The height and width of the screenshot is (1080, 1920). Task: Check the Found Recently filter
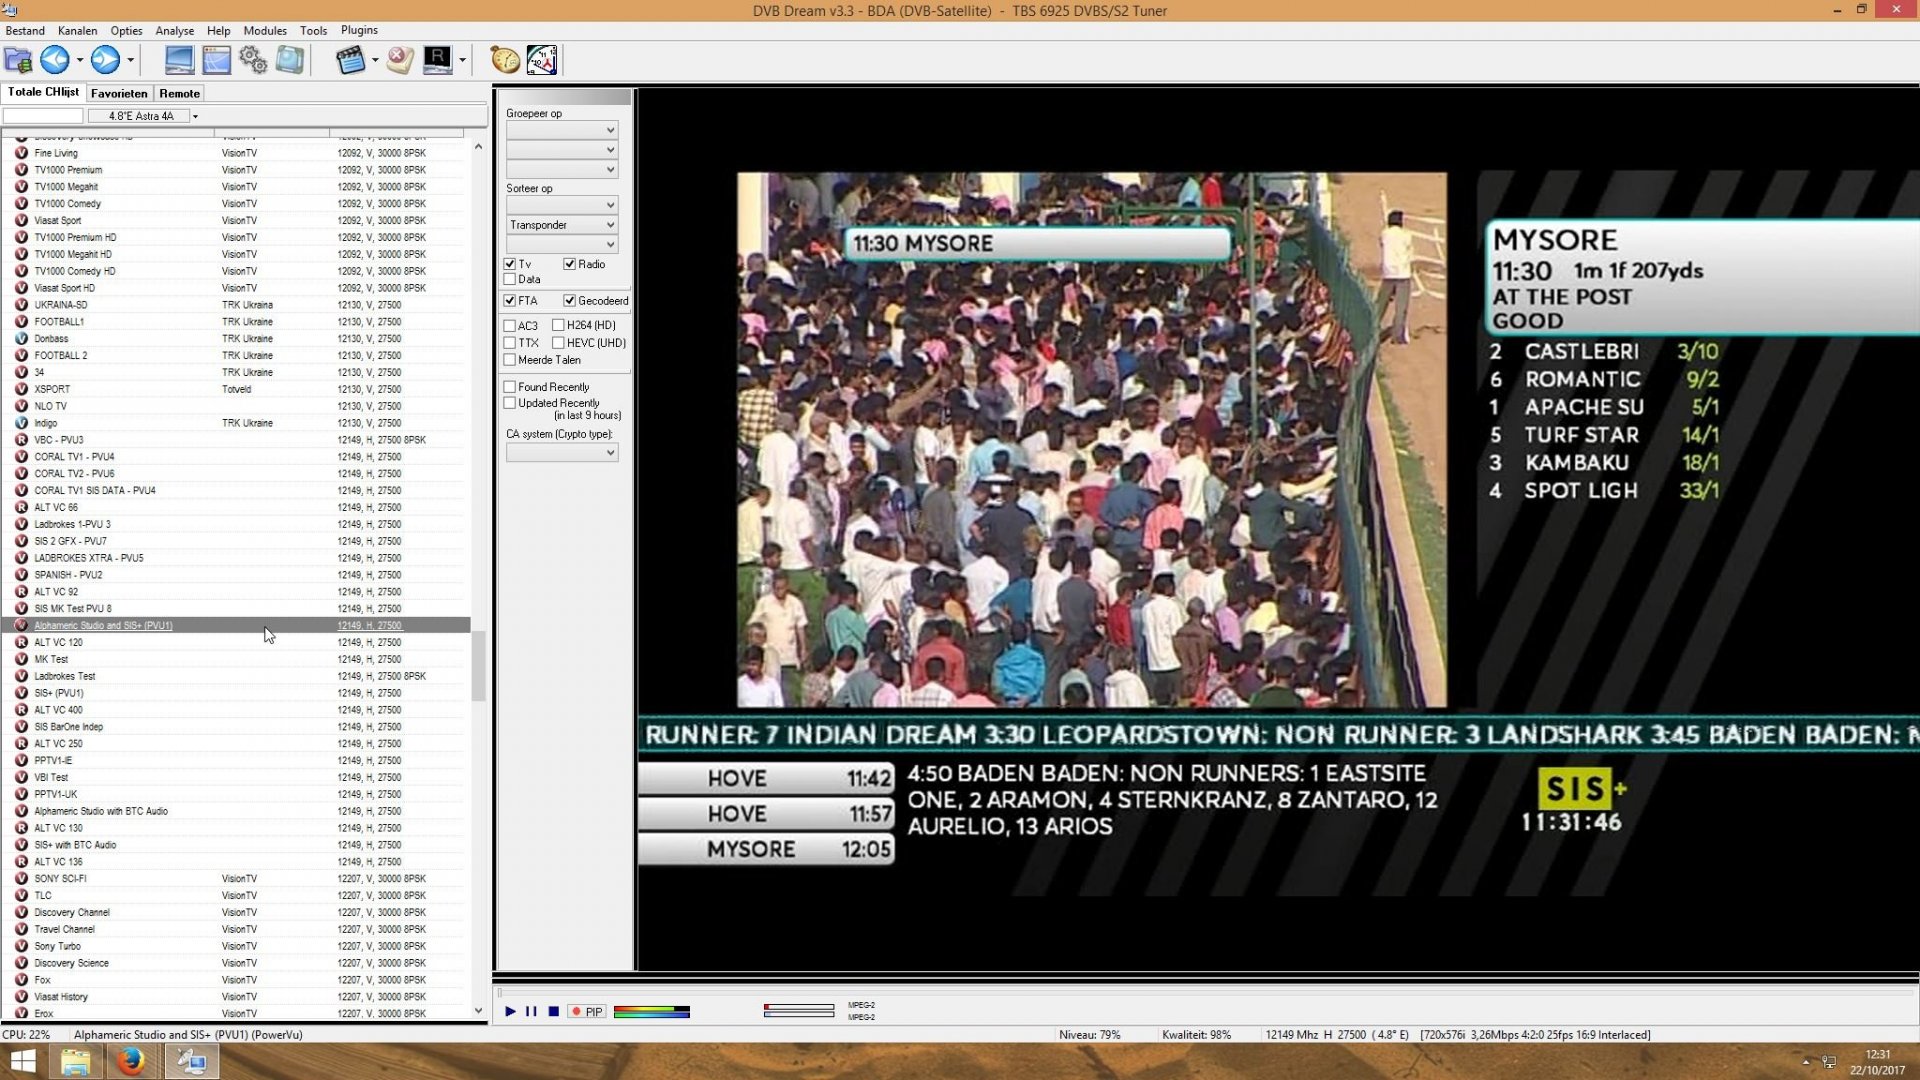pyautogui.click(x=510, y=387)
